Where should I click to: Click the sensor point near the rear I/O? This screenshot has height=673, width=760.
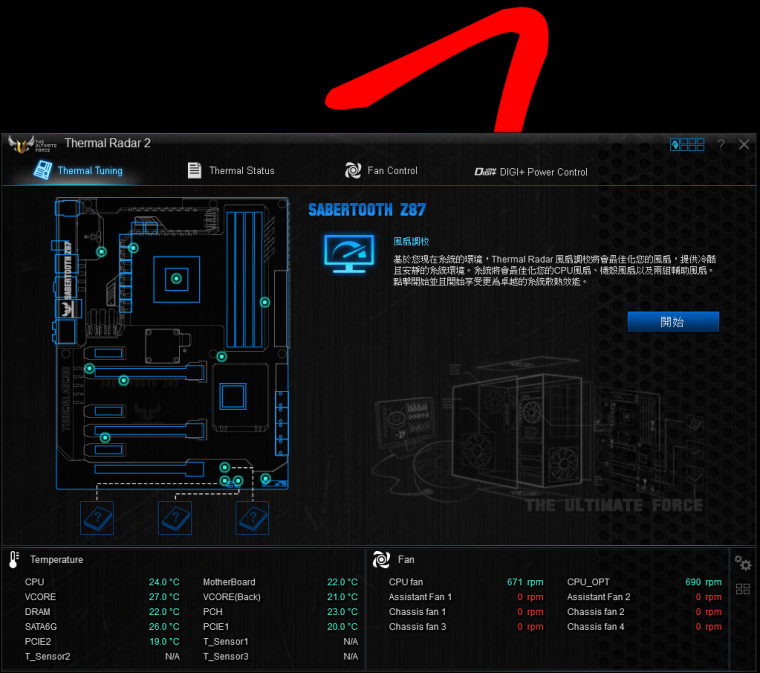[101, 251]
